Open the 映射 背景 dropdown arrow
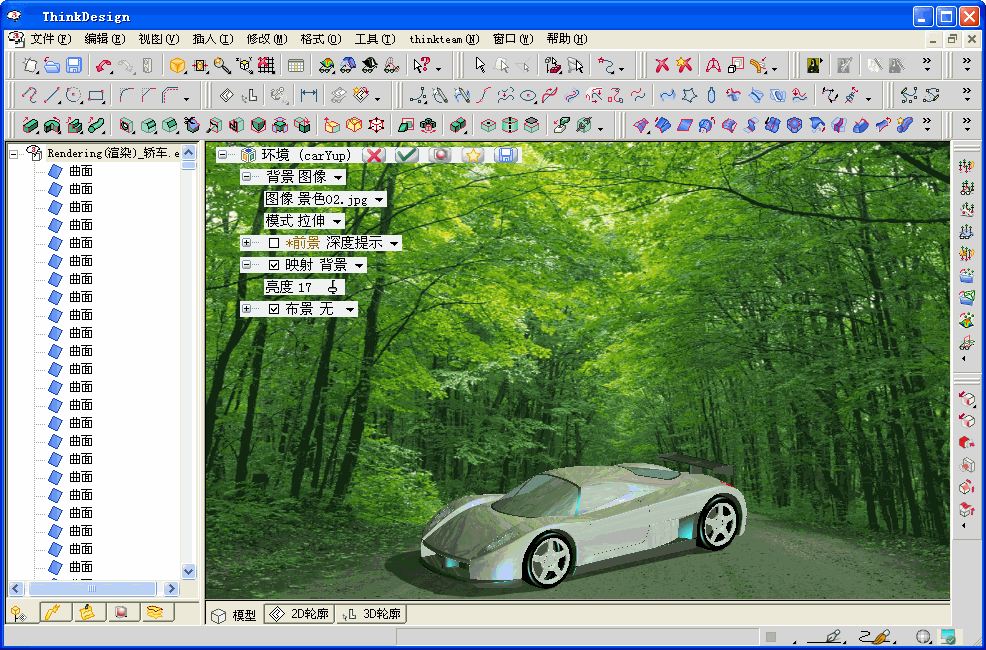The image size is (986, 650). click(358, 266)
